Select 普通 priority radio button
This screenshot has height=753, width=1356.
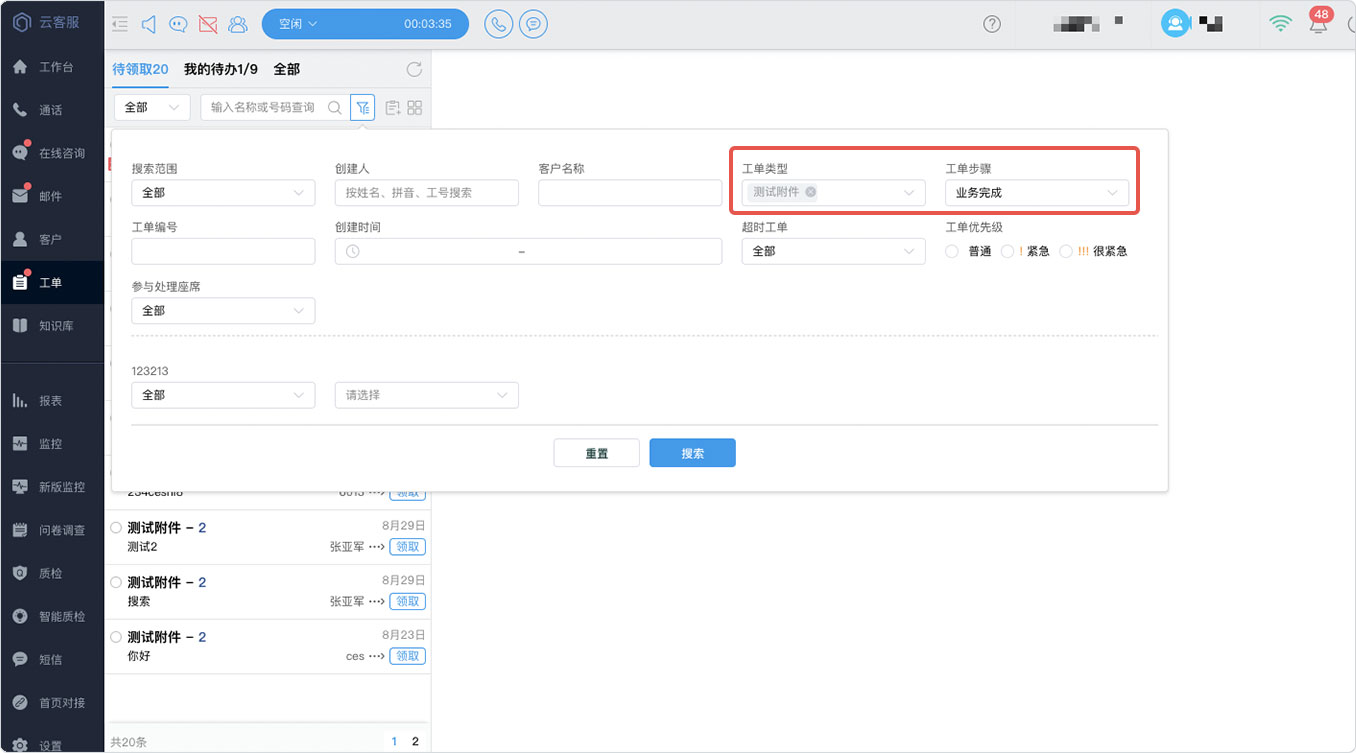[x=951, y=252]
